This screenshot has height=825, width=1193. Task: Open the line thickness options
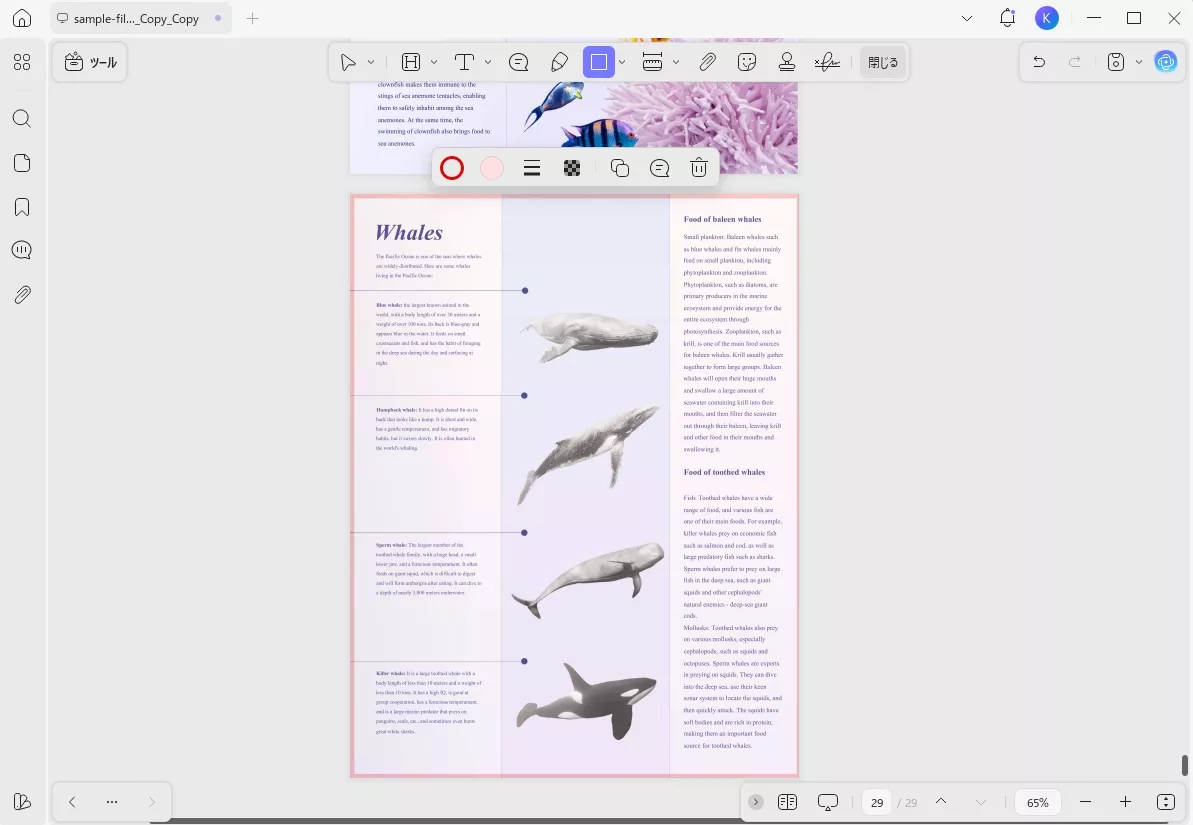tap(532, 168)
